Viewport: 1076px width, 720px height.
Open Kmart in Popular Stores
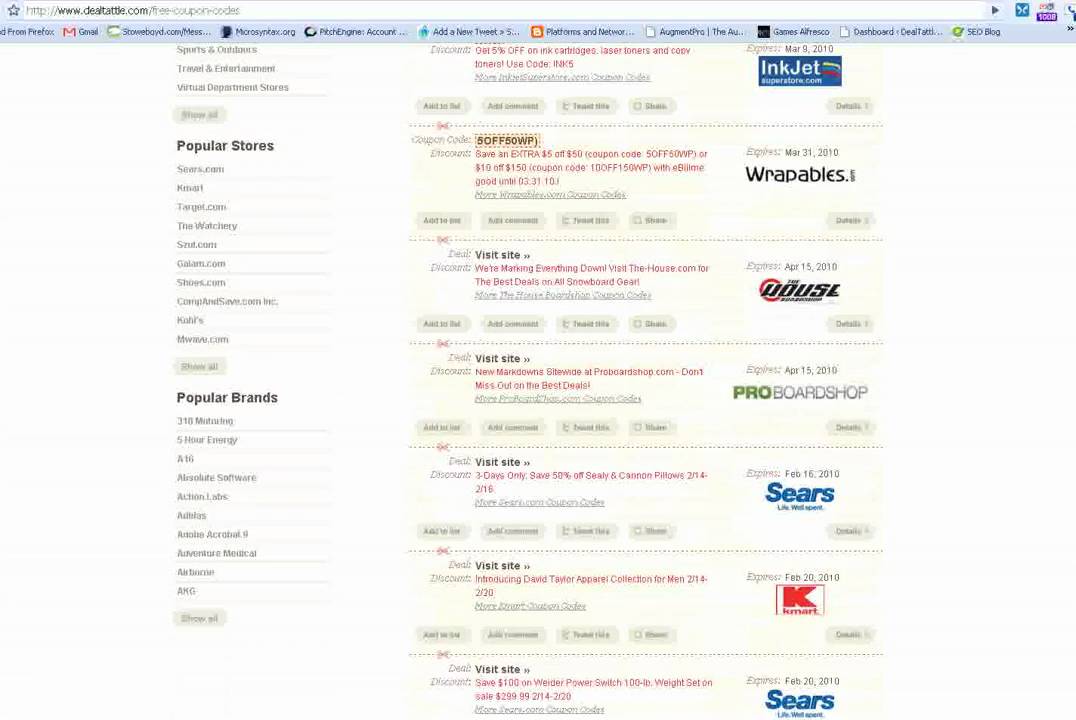click(190, 188)
